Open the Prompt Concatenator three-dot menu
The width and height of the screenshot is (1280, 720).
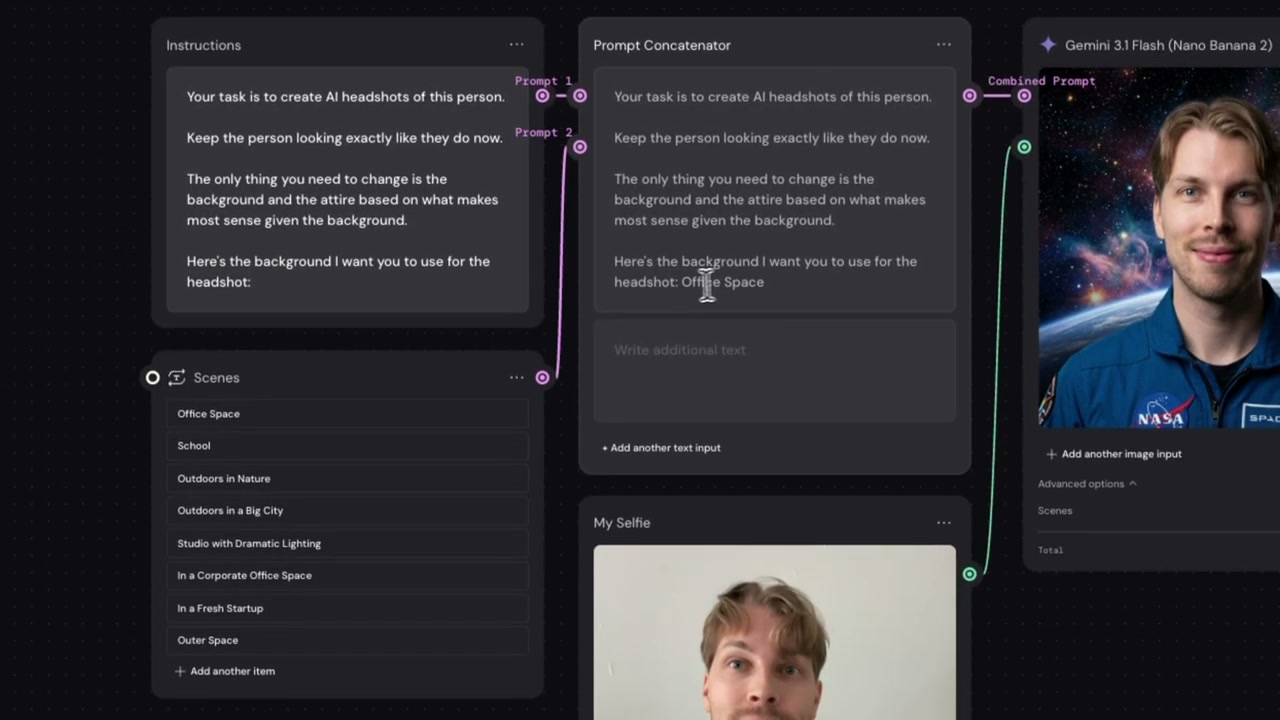point(944,45)
